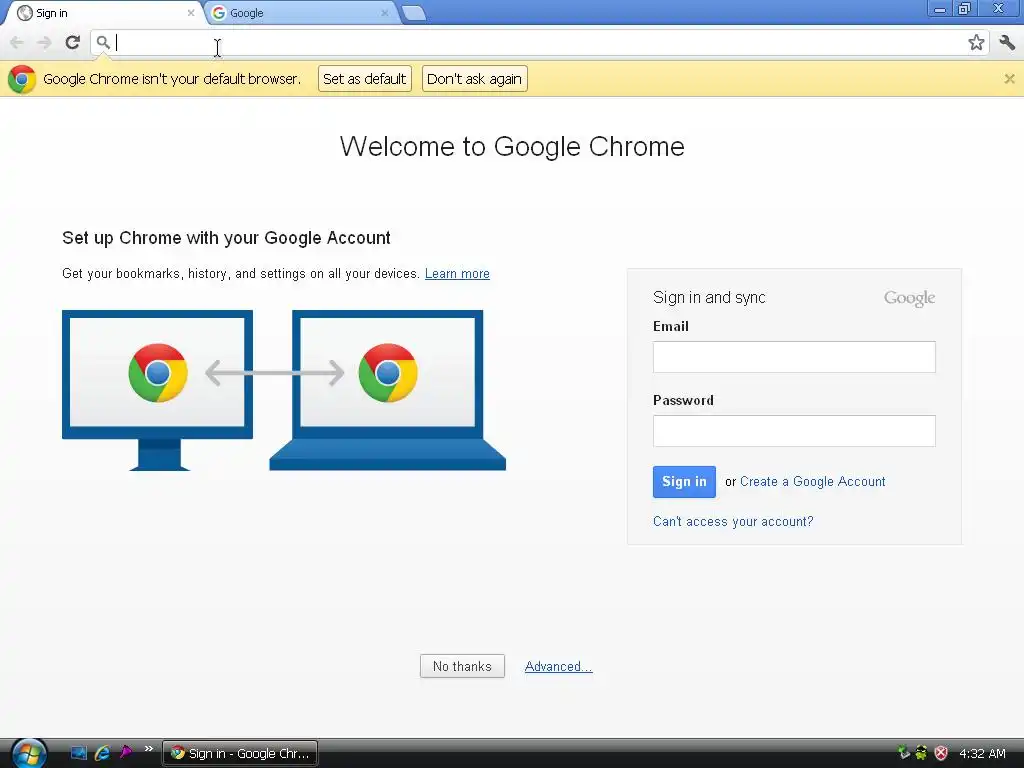1024x768 pixels.
Task: Close the Google tab
Action: pos(385,12)
